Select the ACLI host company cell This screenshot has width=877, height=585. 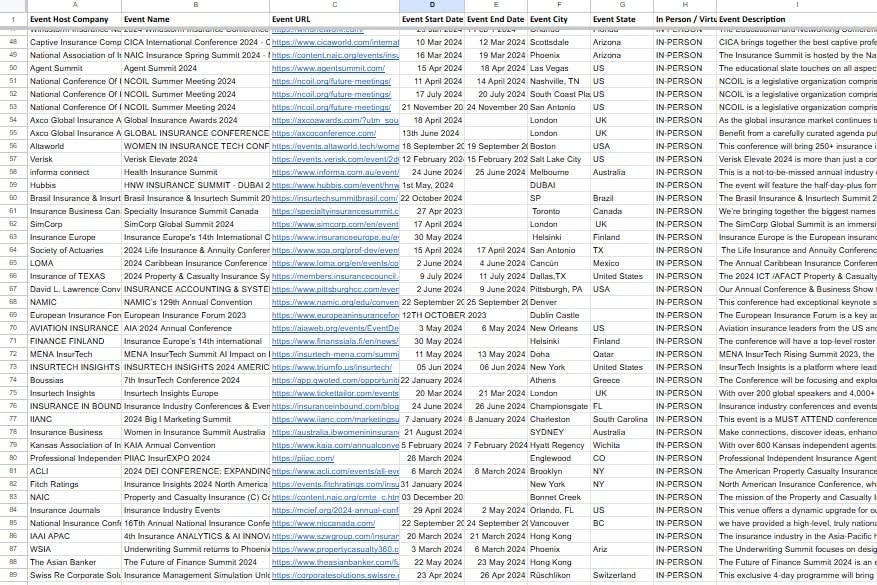tap(74, 471)
